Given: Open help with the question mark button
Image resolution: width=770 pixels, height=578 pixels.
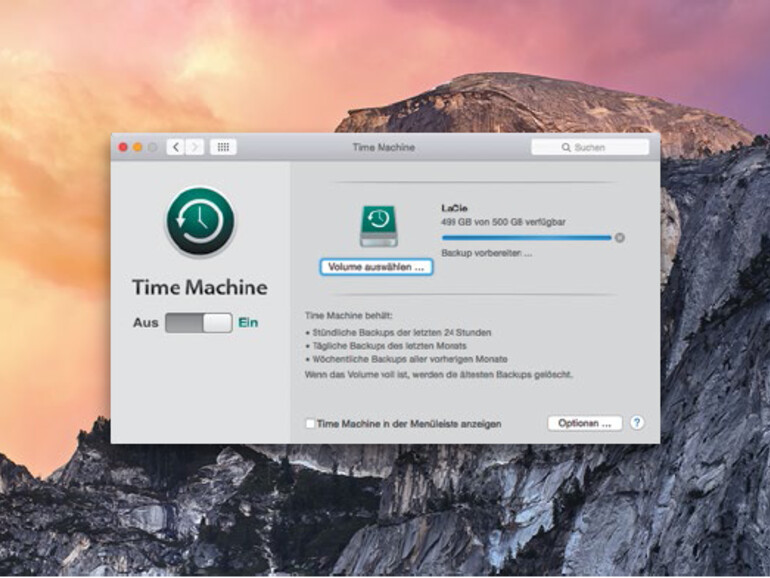Looking at the screenshot, I should pyautogui.click(x=637, y=423).
